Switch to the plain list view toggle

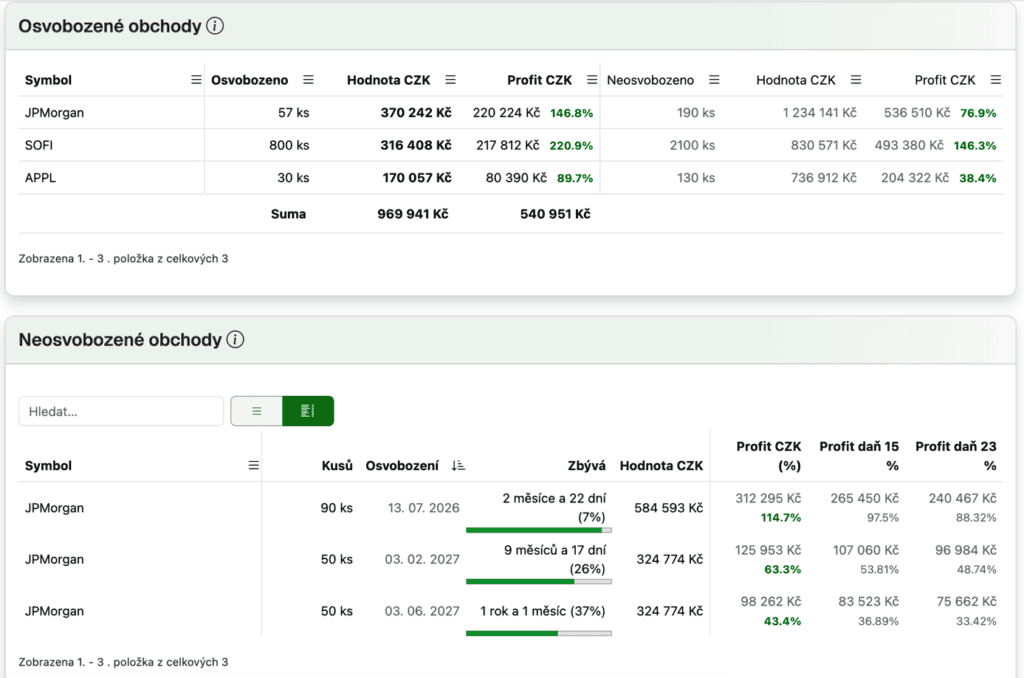click(x=256, y=411)
